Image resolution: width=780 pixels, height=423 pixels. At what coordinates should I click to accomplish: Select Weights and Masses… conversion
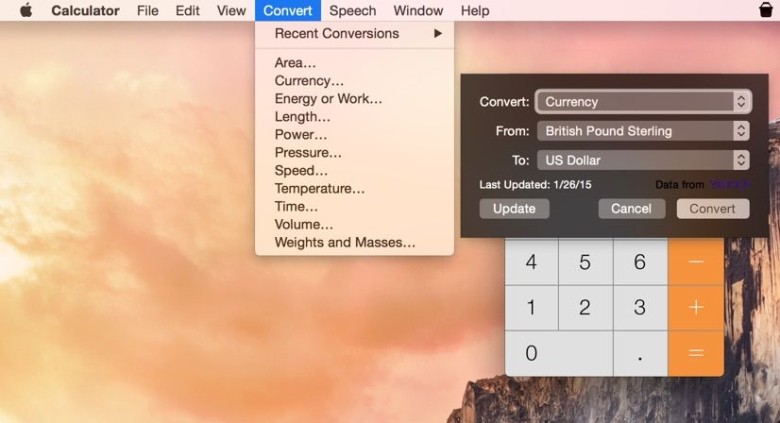pos(354,242)
